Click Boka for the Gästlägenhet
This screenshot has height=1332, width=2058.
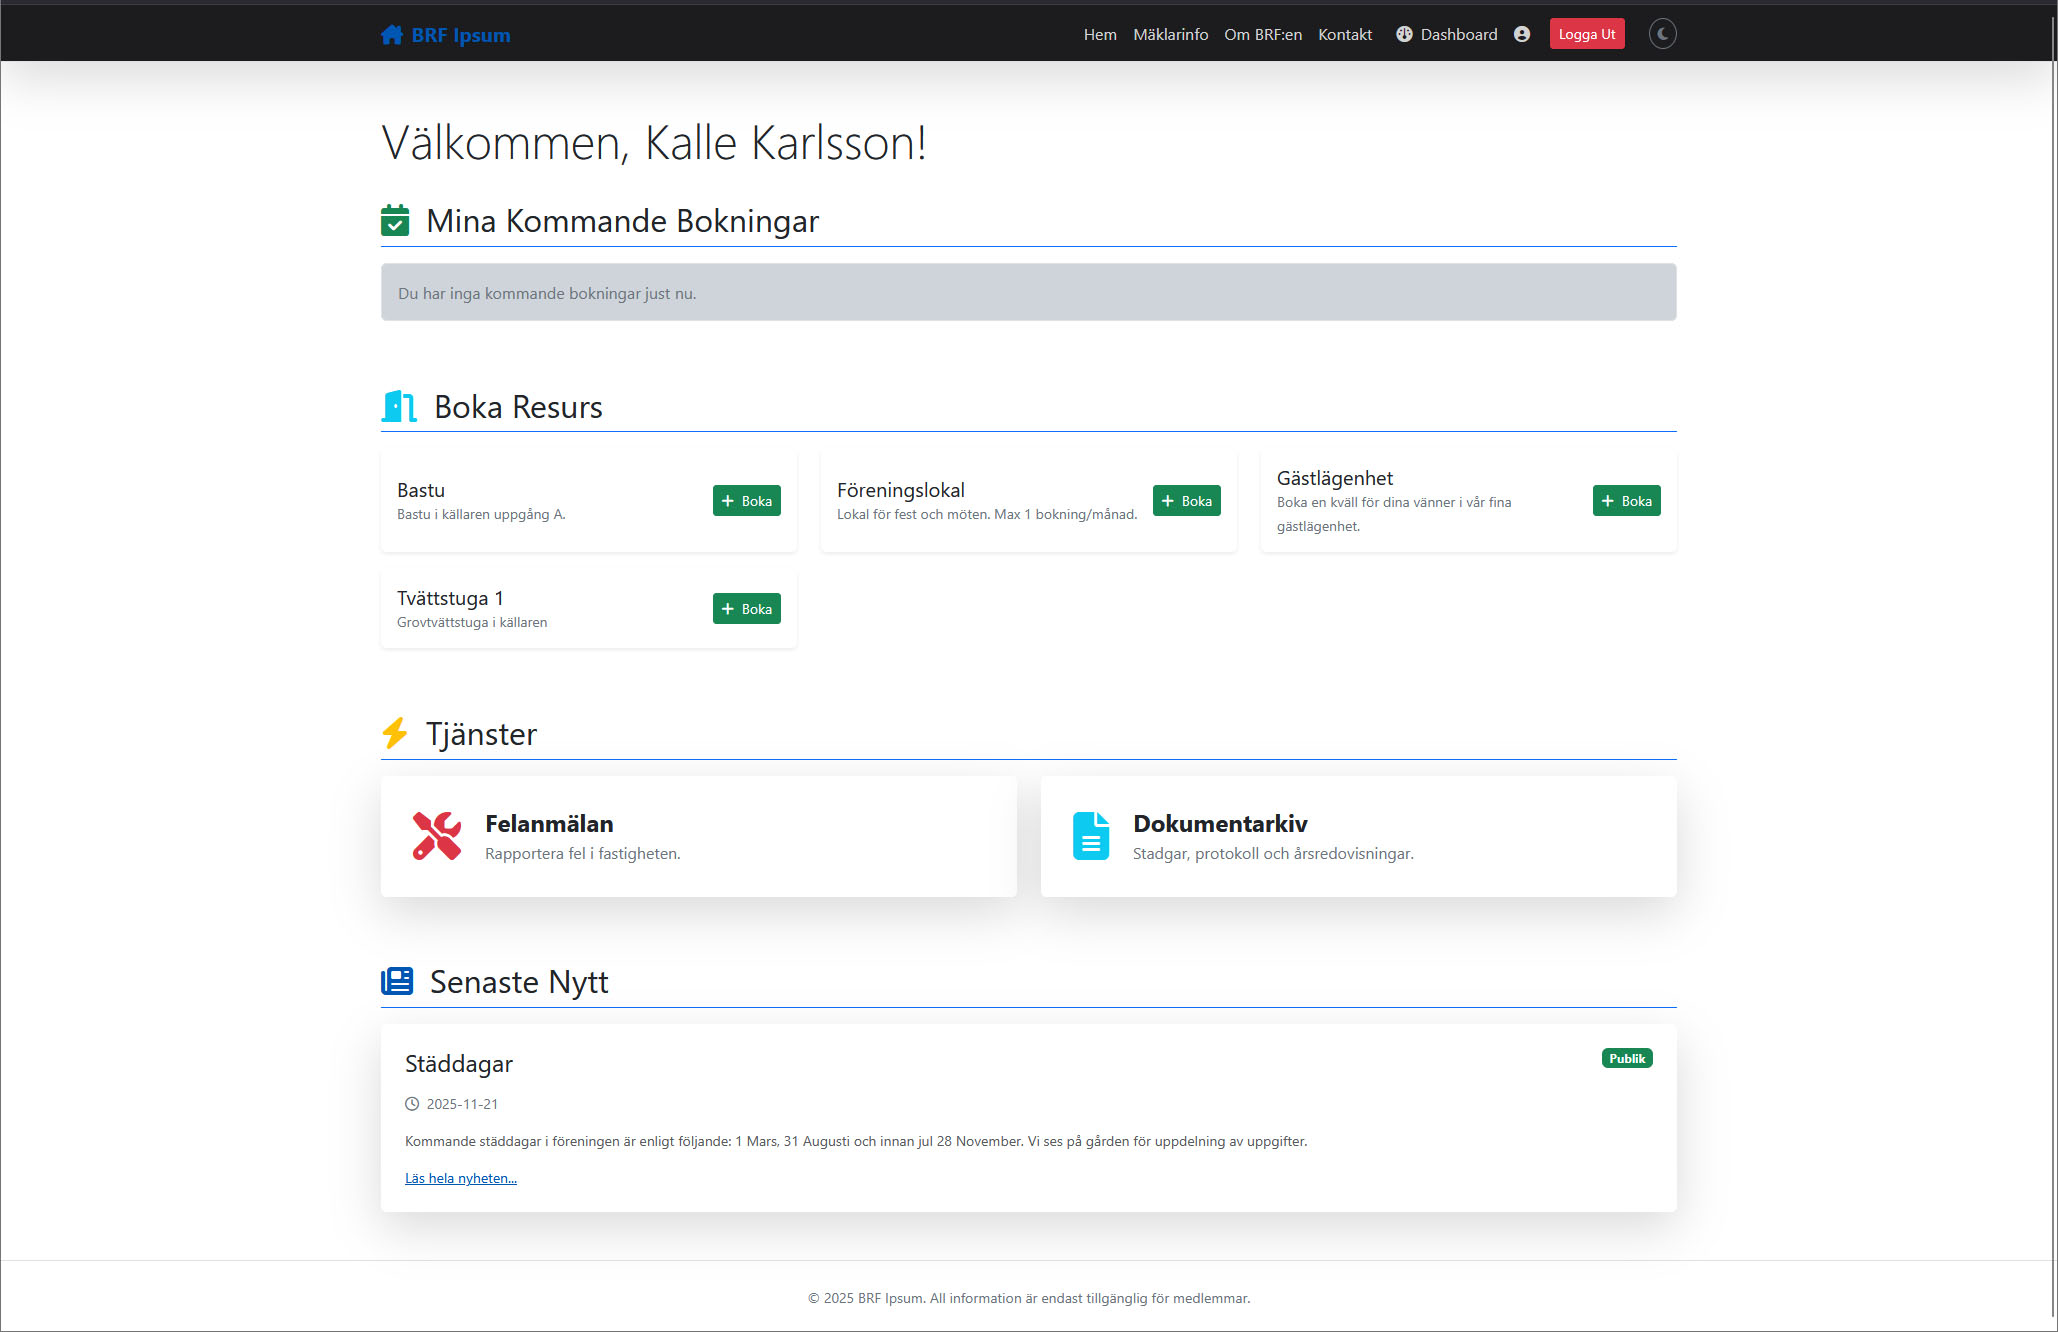[1626, 501]
